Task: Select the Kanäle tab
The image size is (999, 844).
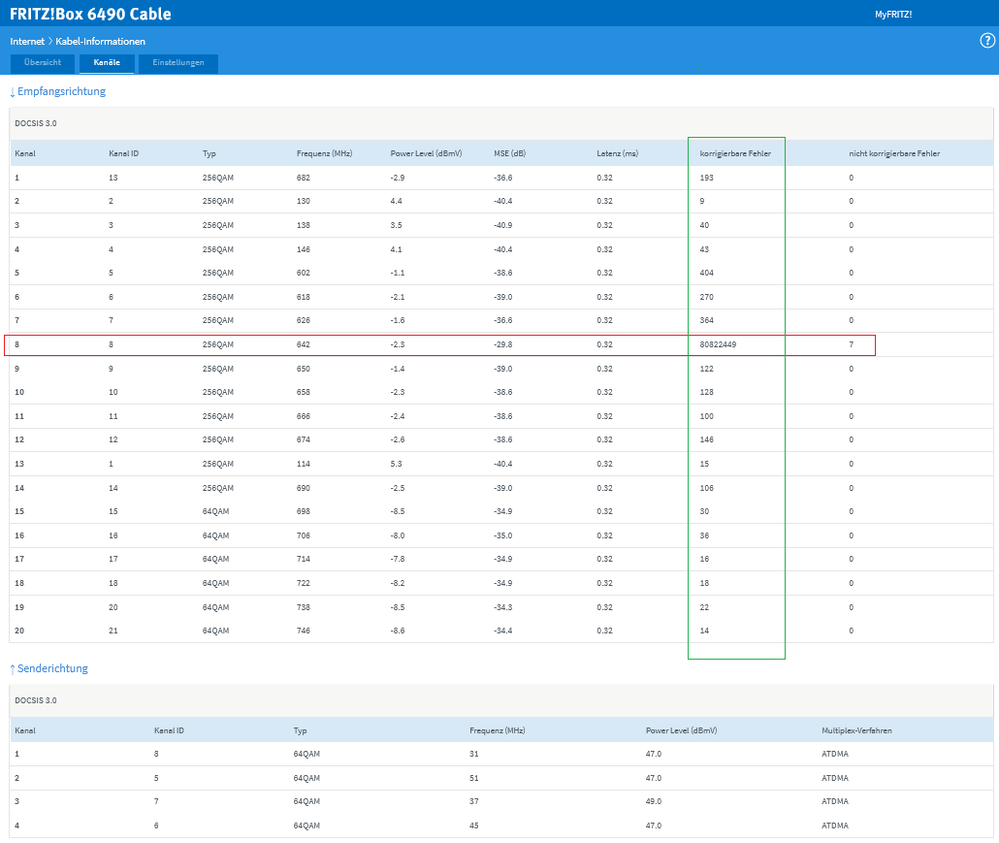Action: (x=107, y=63)
